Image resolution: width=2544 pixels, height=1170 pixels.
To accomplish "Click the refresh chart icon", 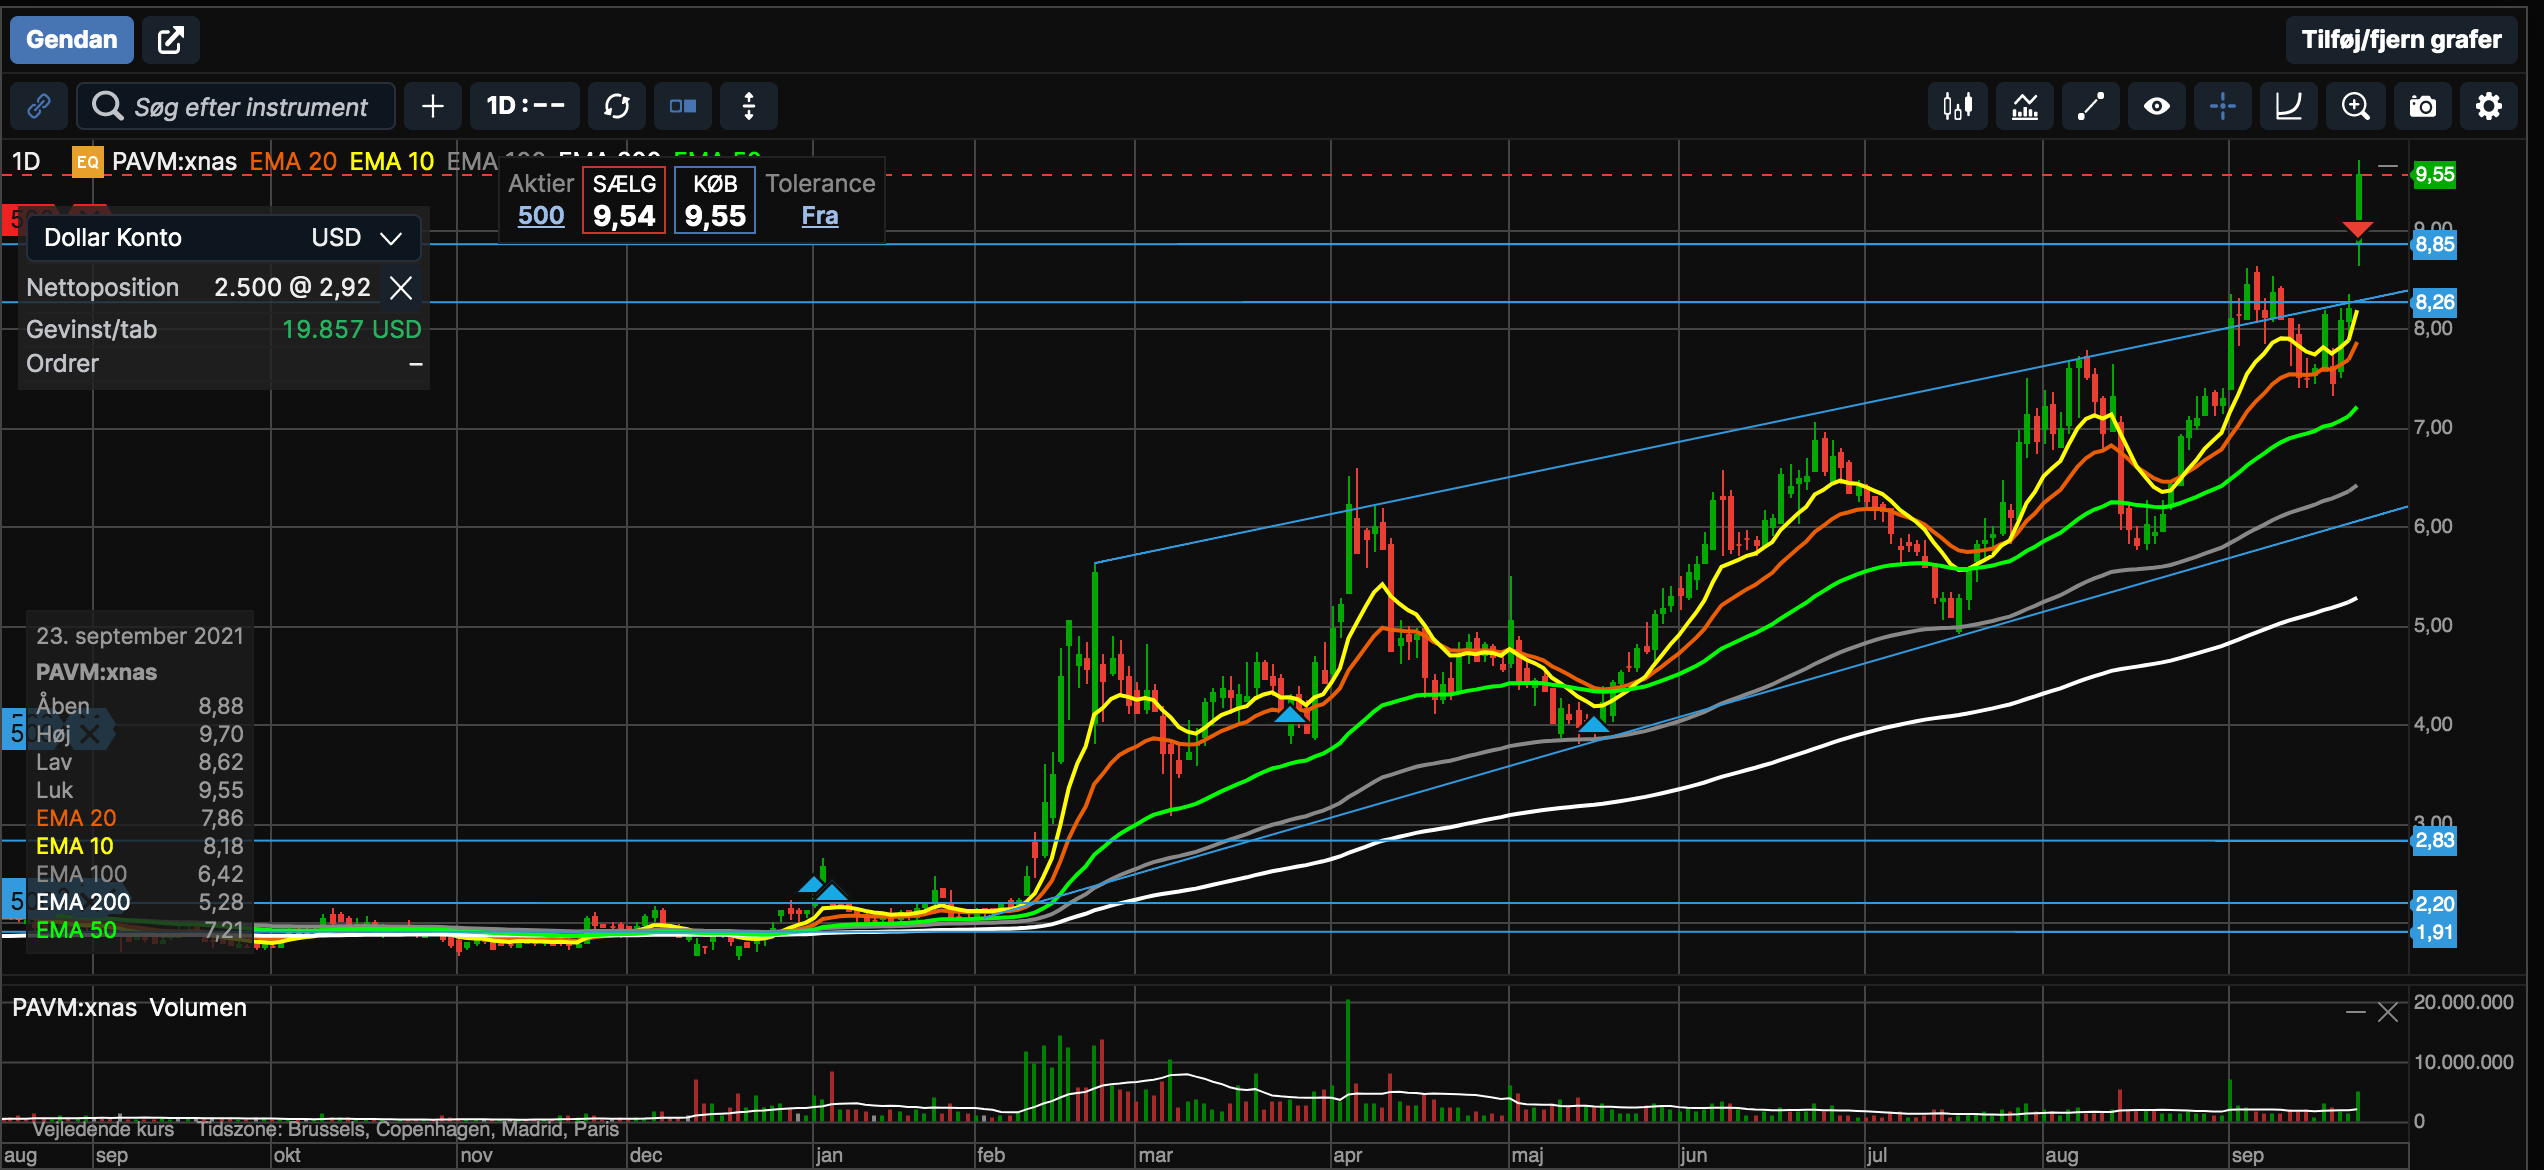I will pyautogui.click(x=617, y=106).
